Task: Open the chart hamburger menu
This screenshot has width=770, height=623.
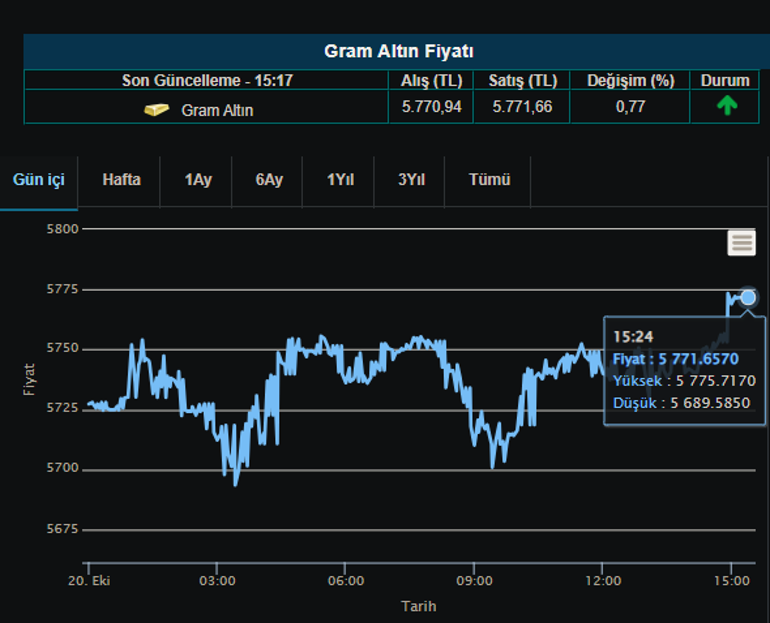Action: click(x=741, y=242)
